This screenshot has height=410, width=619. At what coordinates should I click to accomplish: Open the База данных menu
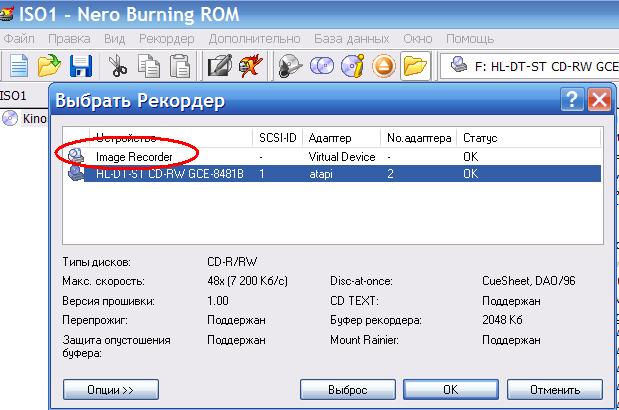point(351,39)
